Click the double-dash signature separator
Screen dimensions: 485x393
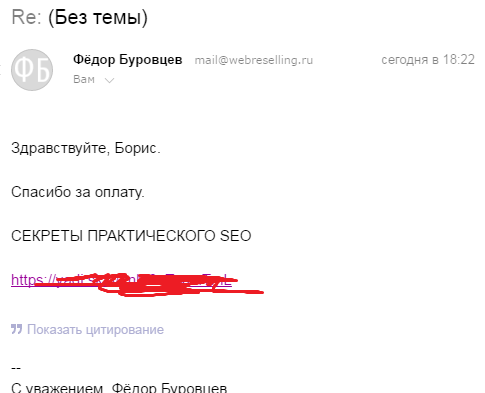[x=16, y=368]
